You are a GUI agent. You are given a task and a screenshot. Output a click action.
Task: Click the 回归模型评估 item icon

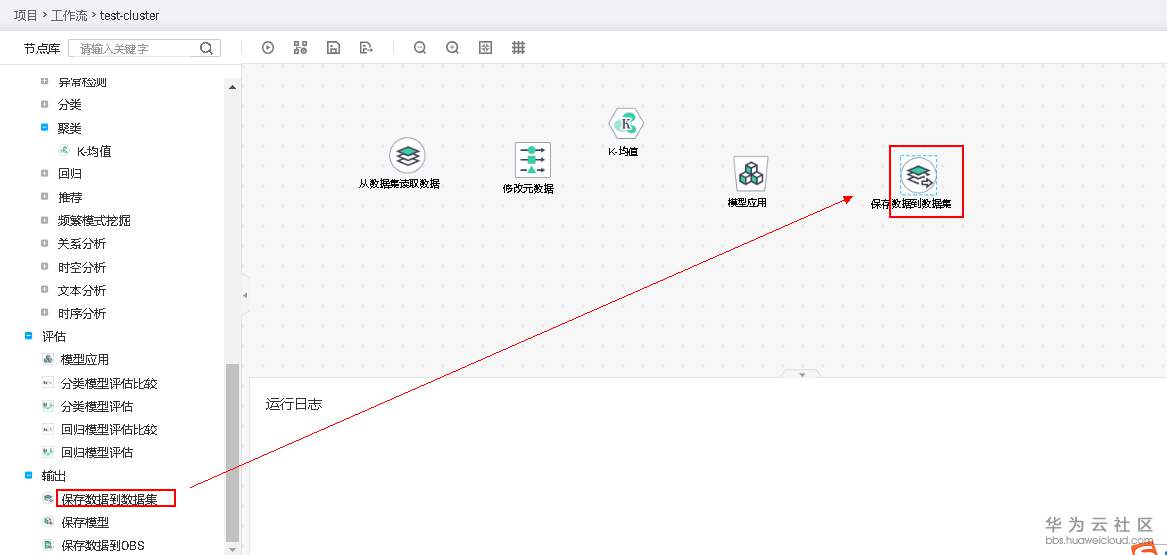(x=48, y=452)
